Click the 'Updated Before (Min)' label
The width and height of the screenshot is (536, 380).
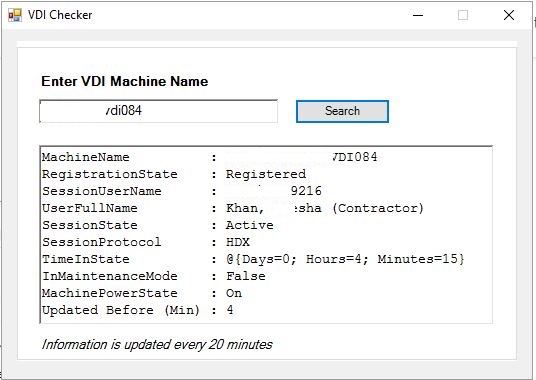tap(121, 310)
